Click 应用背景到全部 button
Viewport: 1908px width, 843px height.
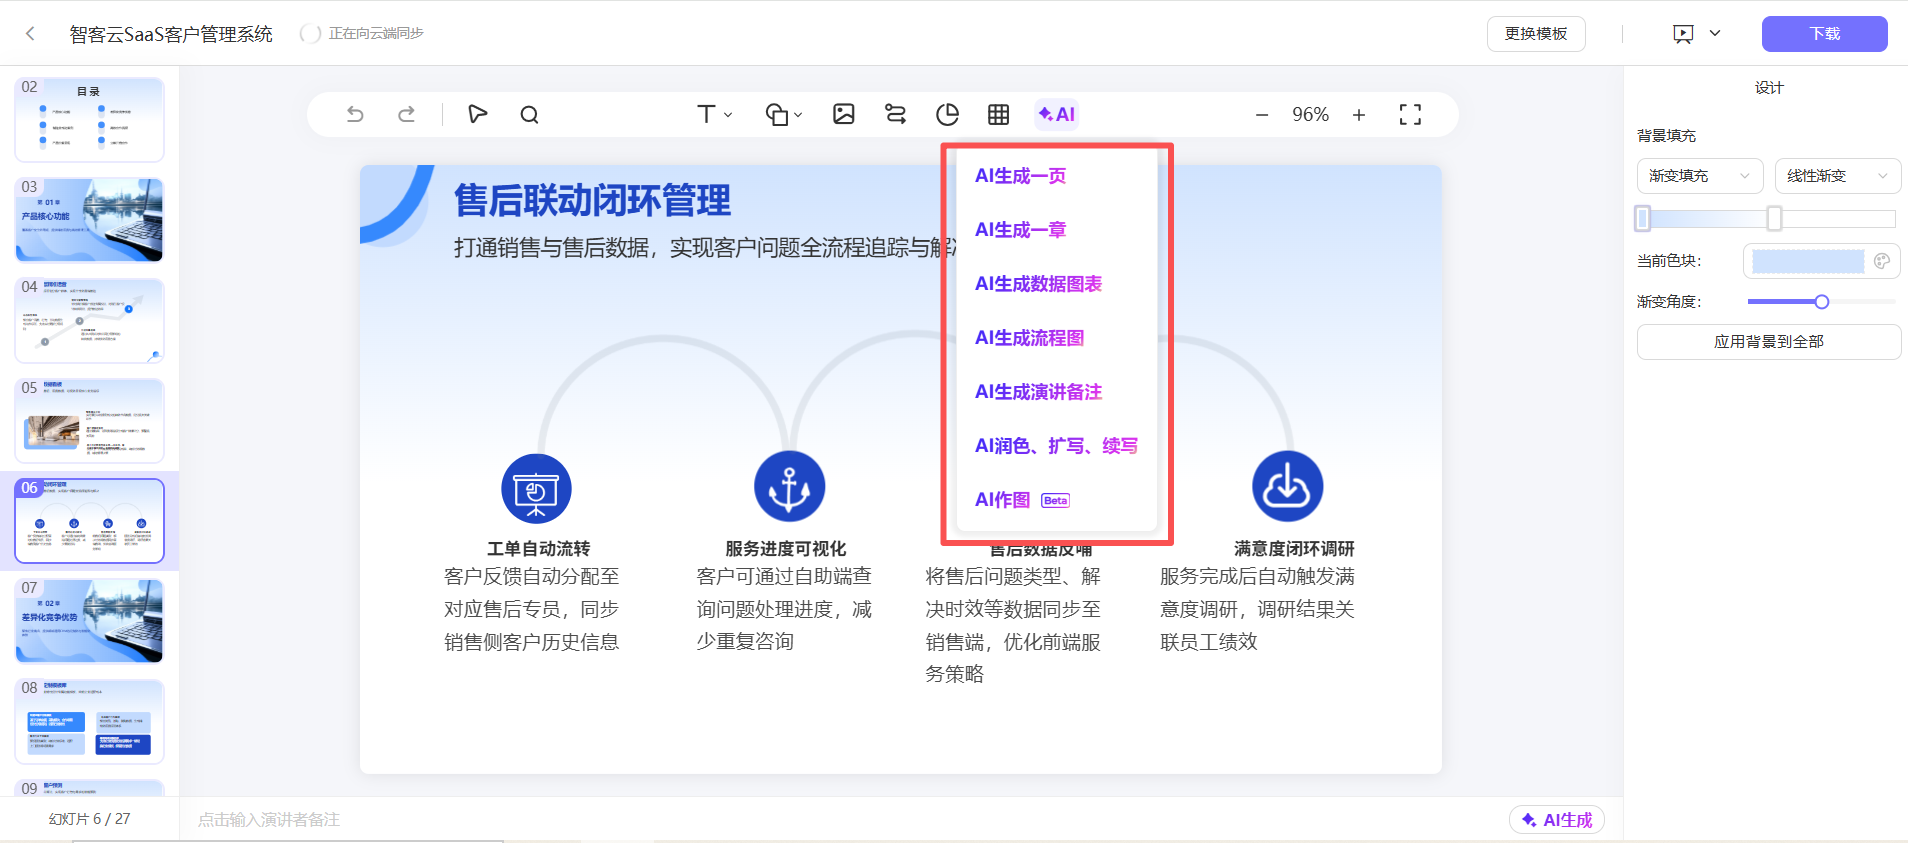pos(1768,342)
